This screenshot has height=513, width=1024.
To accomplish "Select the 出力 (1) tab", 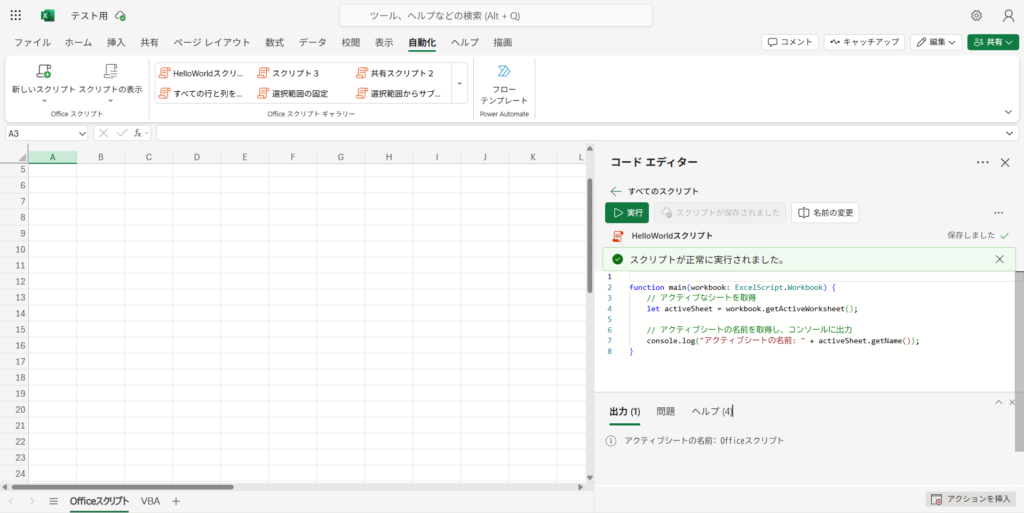I will (625, 412).
